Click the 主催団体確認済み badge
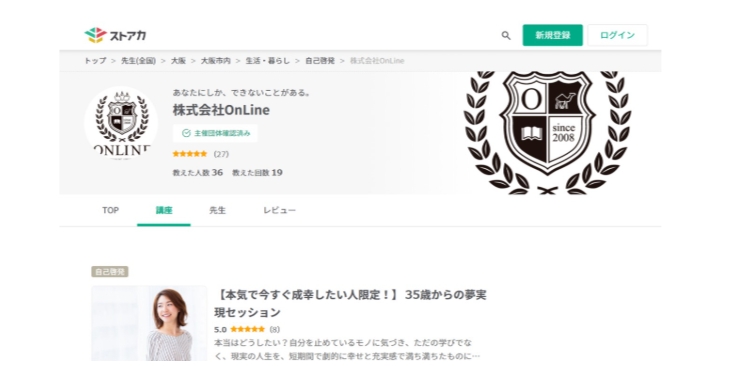Image resolution: width=734 pixels, height=366 pixels. point(215,133)
